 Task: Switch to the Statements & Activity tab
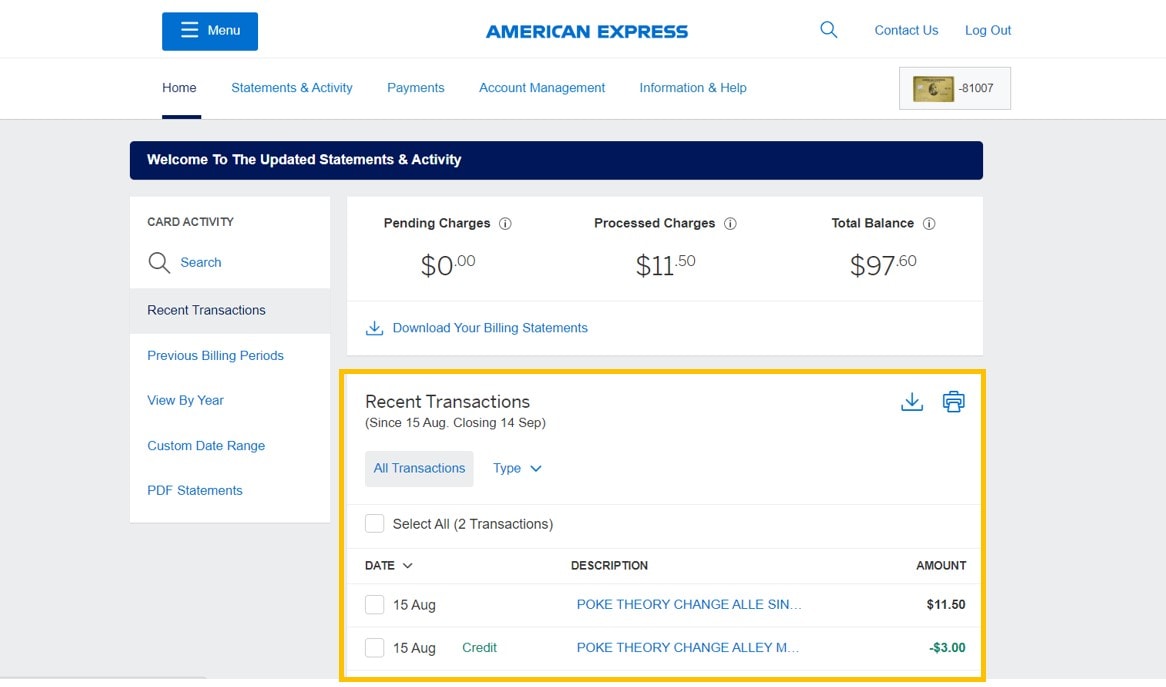[291, 88]
